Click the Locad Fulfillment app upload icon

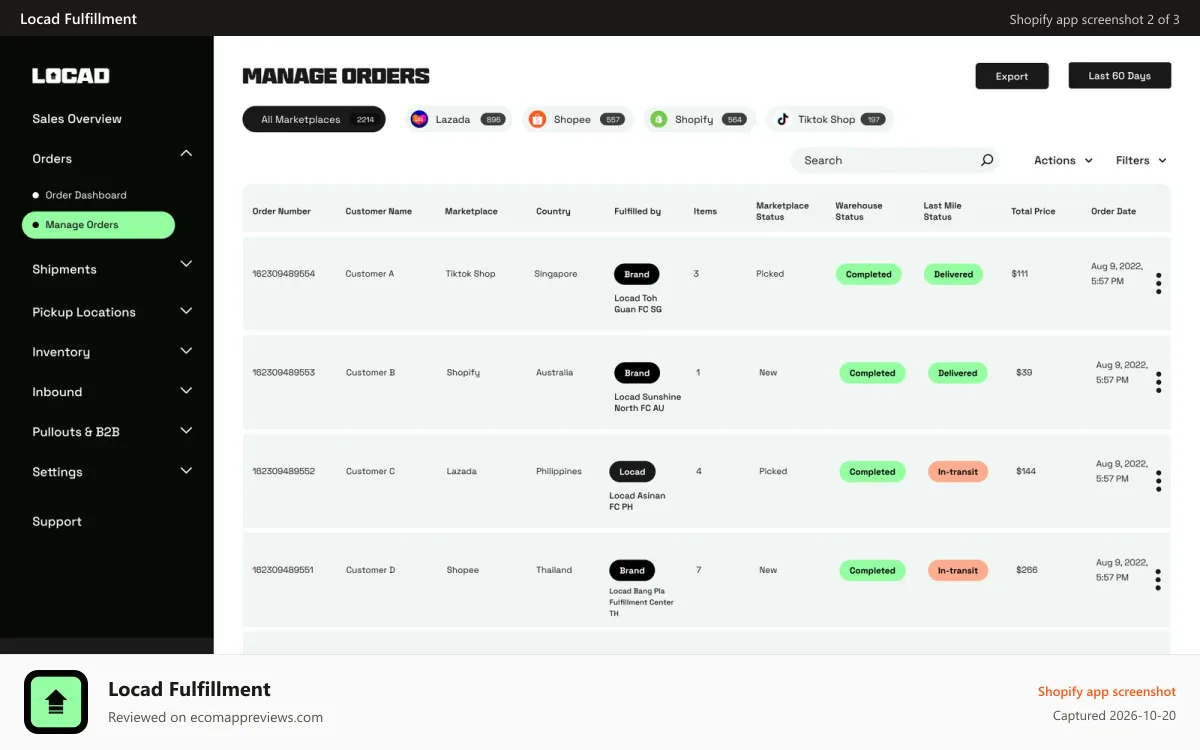[56, 702]
